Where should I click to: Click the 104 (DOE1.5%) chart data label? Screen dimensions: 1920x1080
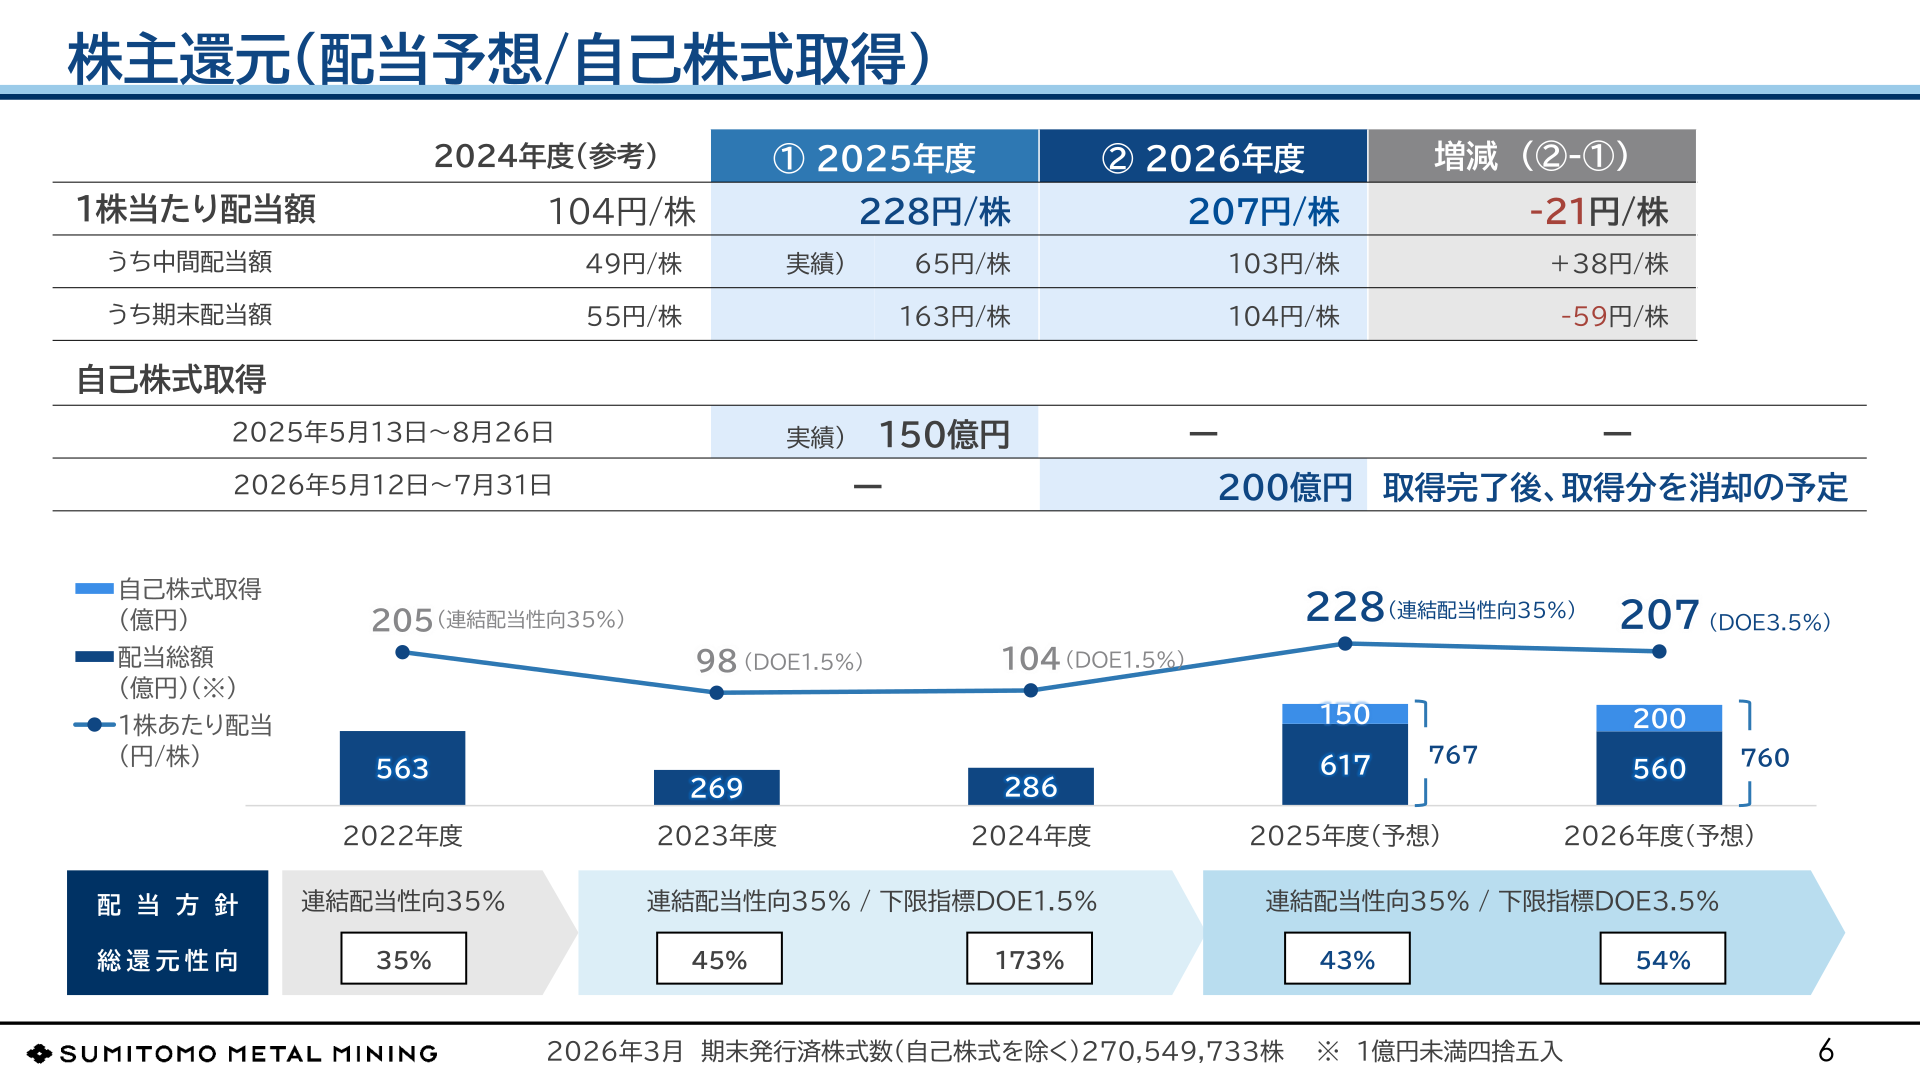coord(1092,659)
